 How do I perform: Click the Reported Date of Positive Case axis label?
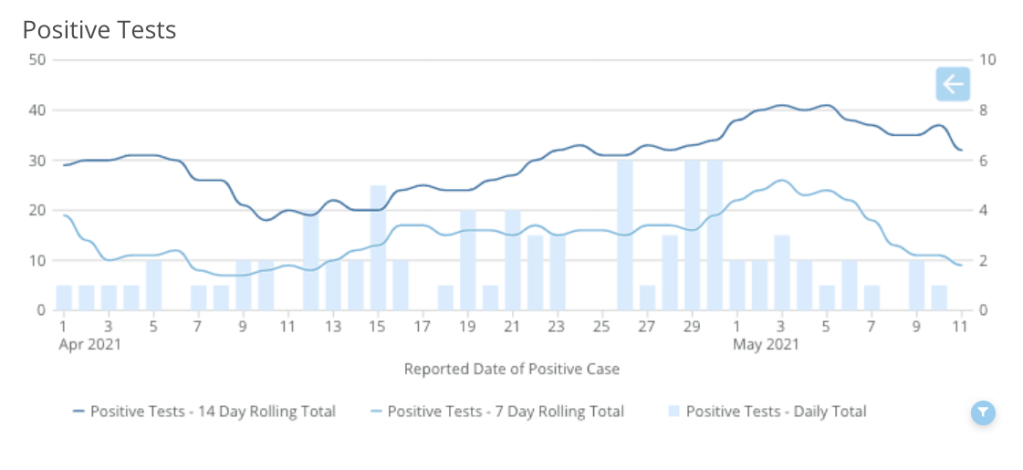click(x=511, y=369)
